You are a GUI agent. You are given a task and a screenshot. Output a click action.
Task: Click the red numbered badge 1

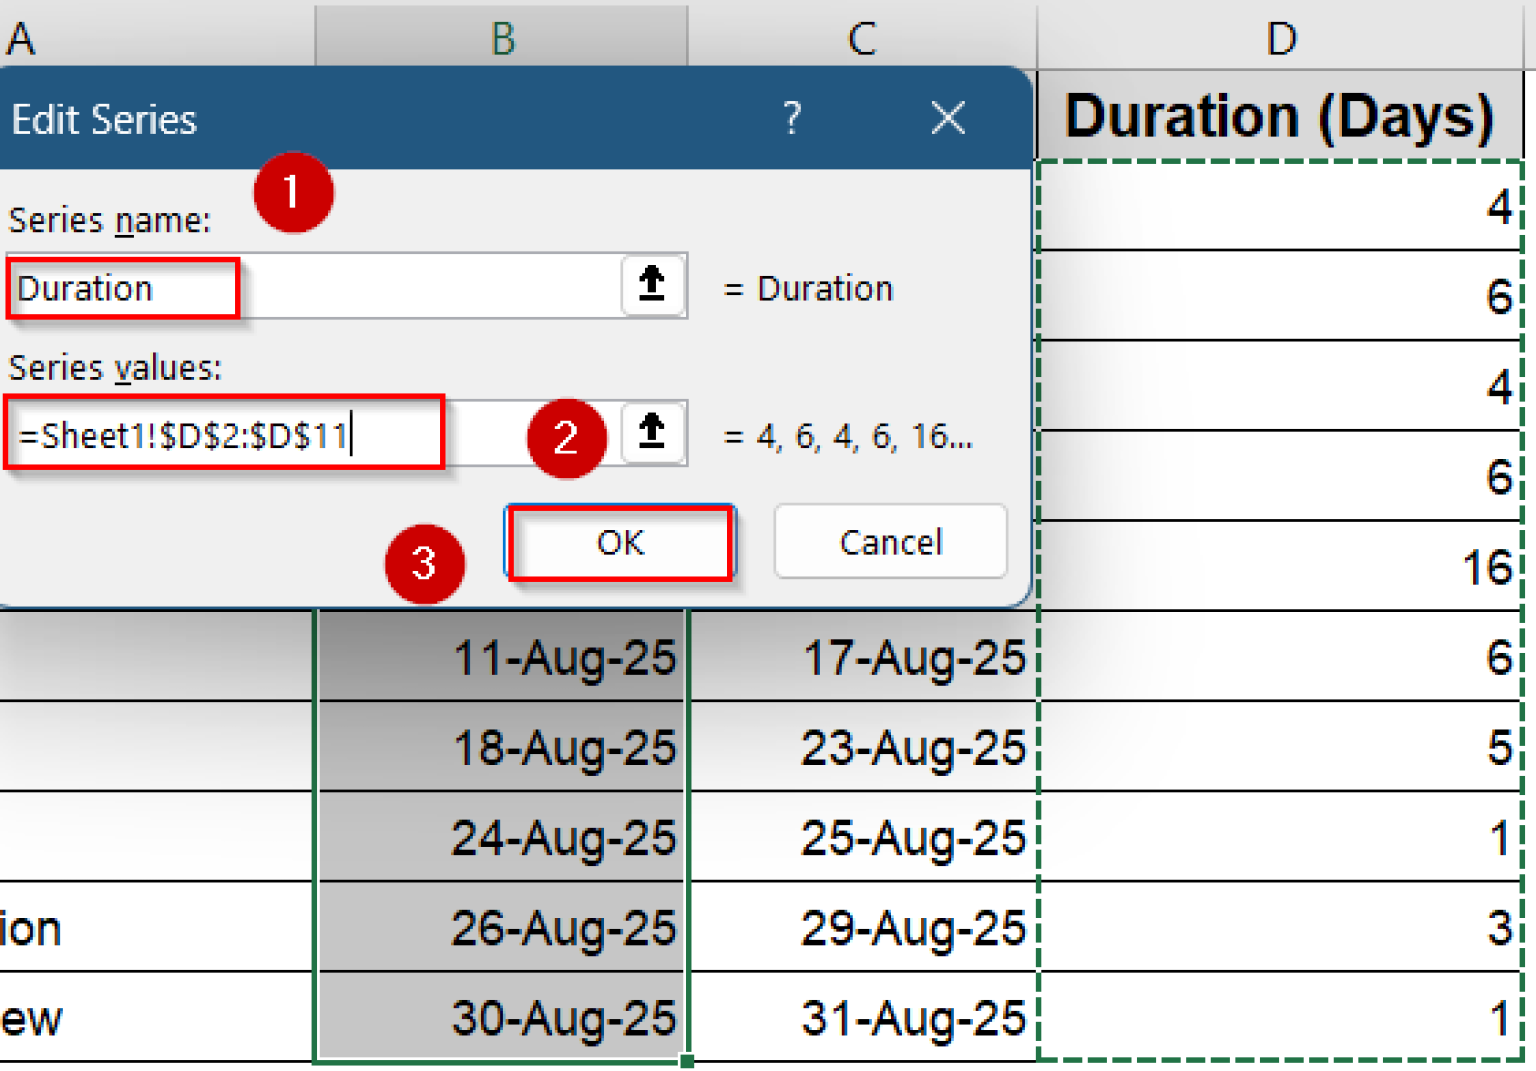tap(292, 194)
